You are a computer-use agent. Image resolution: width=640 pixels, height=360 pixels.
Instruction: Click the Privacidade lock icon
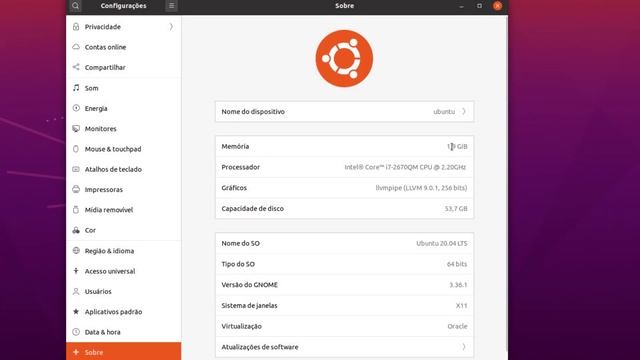(x=76, y=27)
